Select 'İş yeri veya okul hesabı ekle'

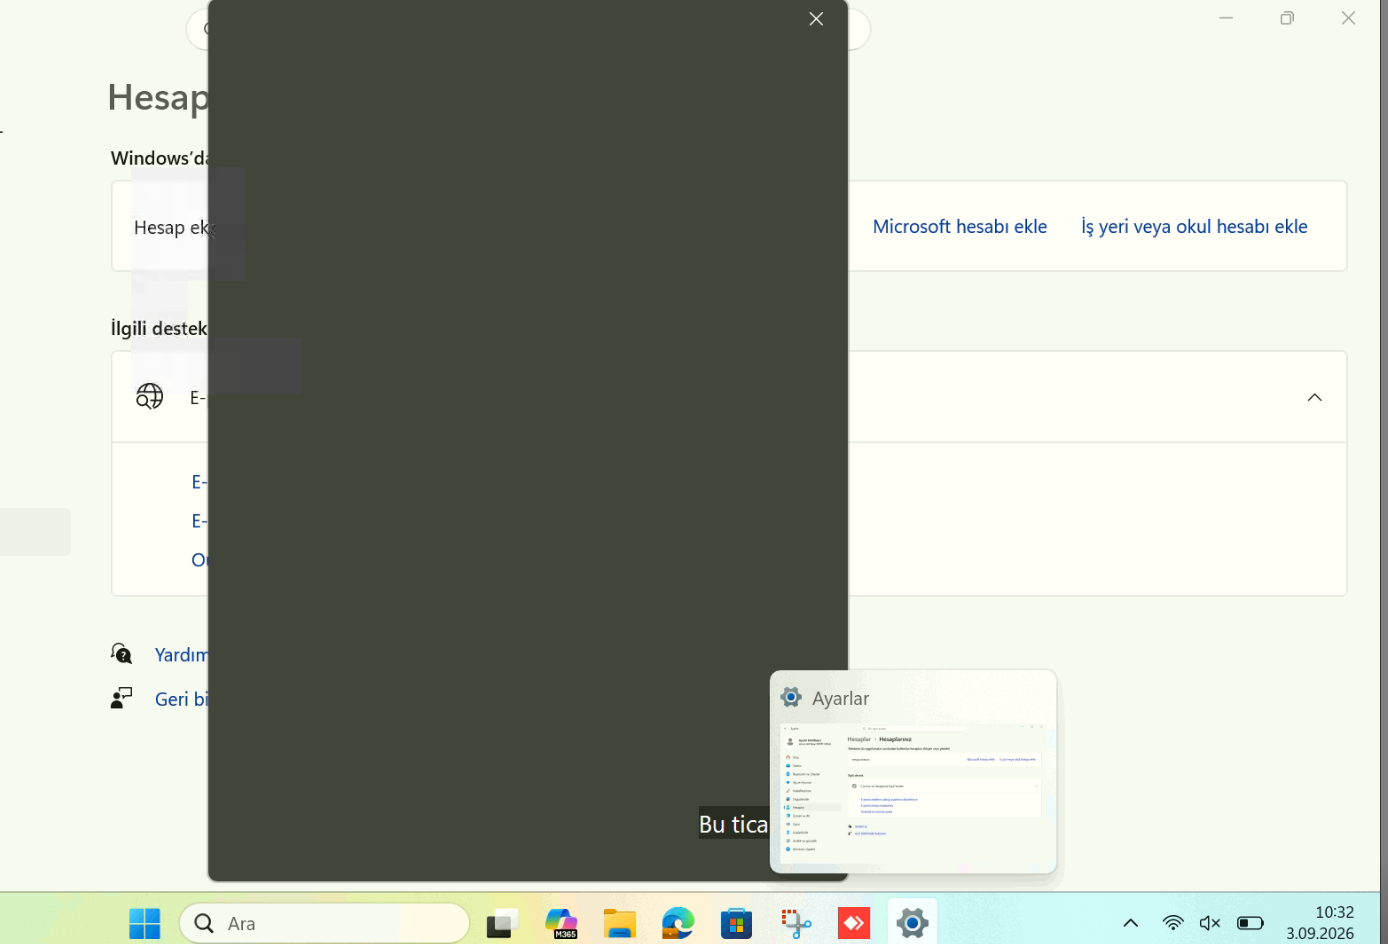pos(1194,227)
